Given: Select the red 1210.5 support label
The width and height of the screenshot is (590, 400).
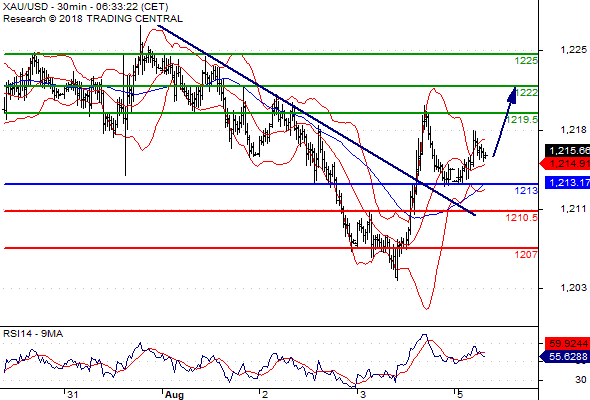Looking at the screenshot, I should coord(522,217).
